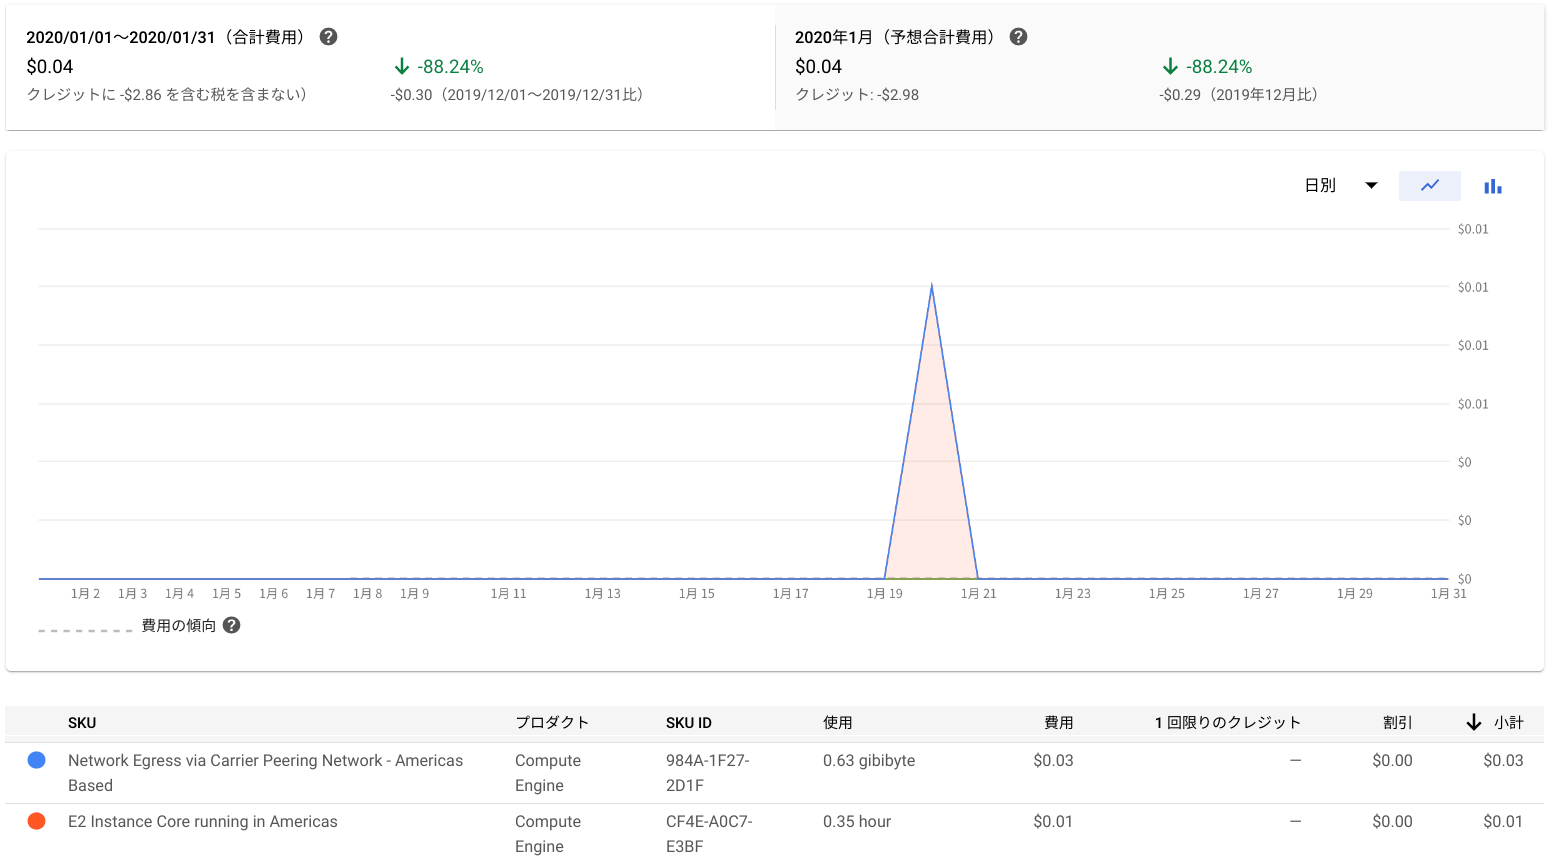Click the cost spike peak near 1月20
Viewport: 1550px width, 860px height.
(931, 284)
